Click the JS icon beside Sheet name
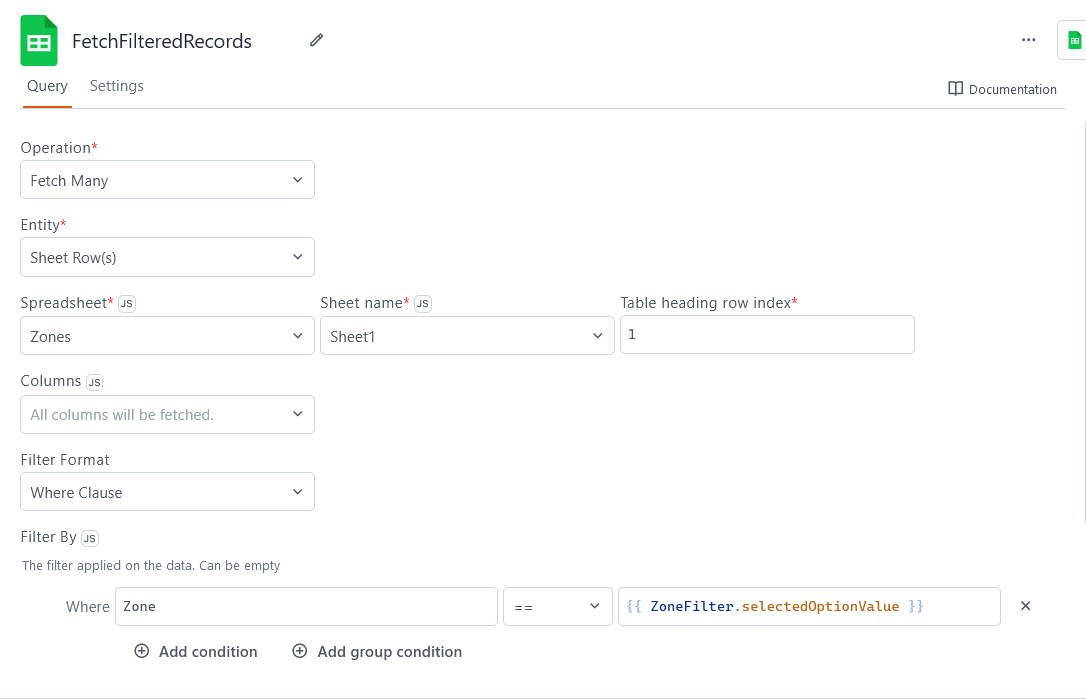Viewport: 1086px width, 699px height. (422, 302)
